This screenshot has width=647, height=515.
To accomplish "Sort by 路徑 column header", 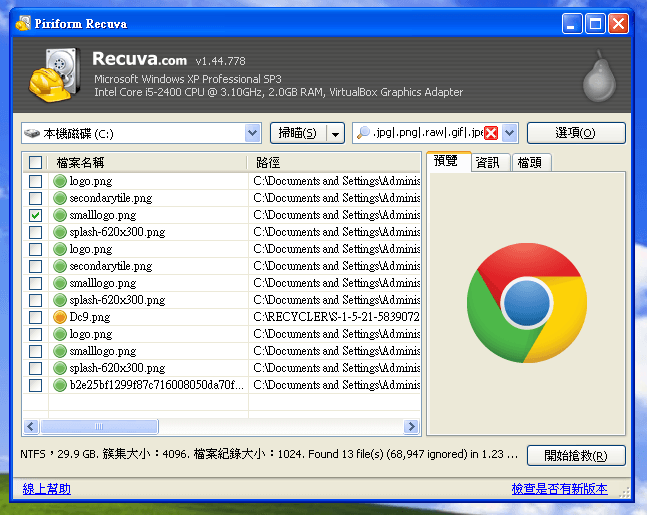I will pos(334,163).
